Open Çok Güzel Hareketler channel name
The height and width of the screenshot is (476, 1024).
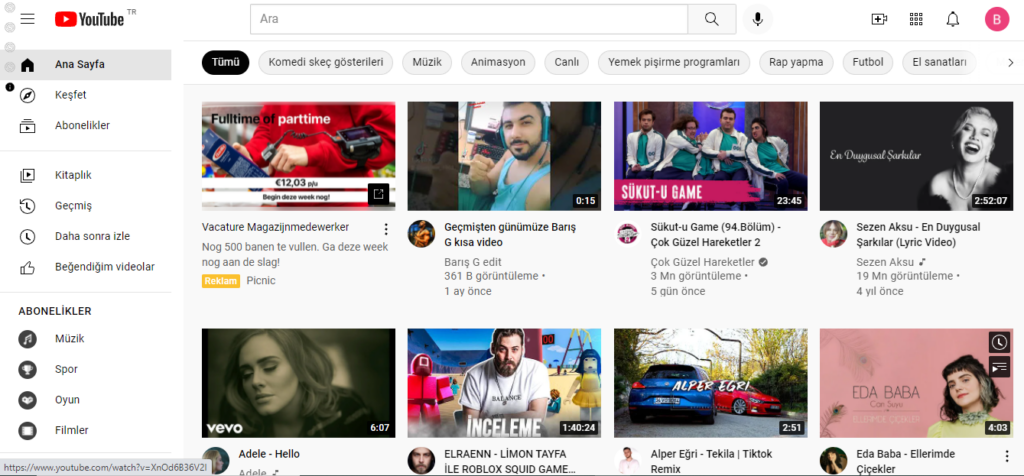(x=703, y=262)
